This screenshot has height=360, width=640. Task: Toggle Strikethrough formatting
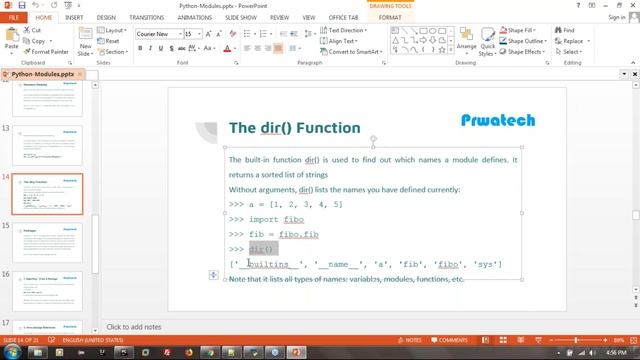pyautogui.click(x=182, y=49)
